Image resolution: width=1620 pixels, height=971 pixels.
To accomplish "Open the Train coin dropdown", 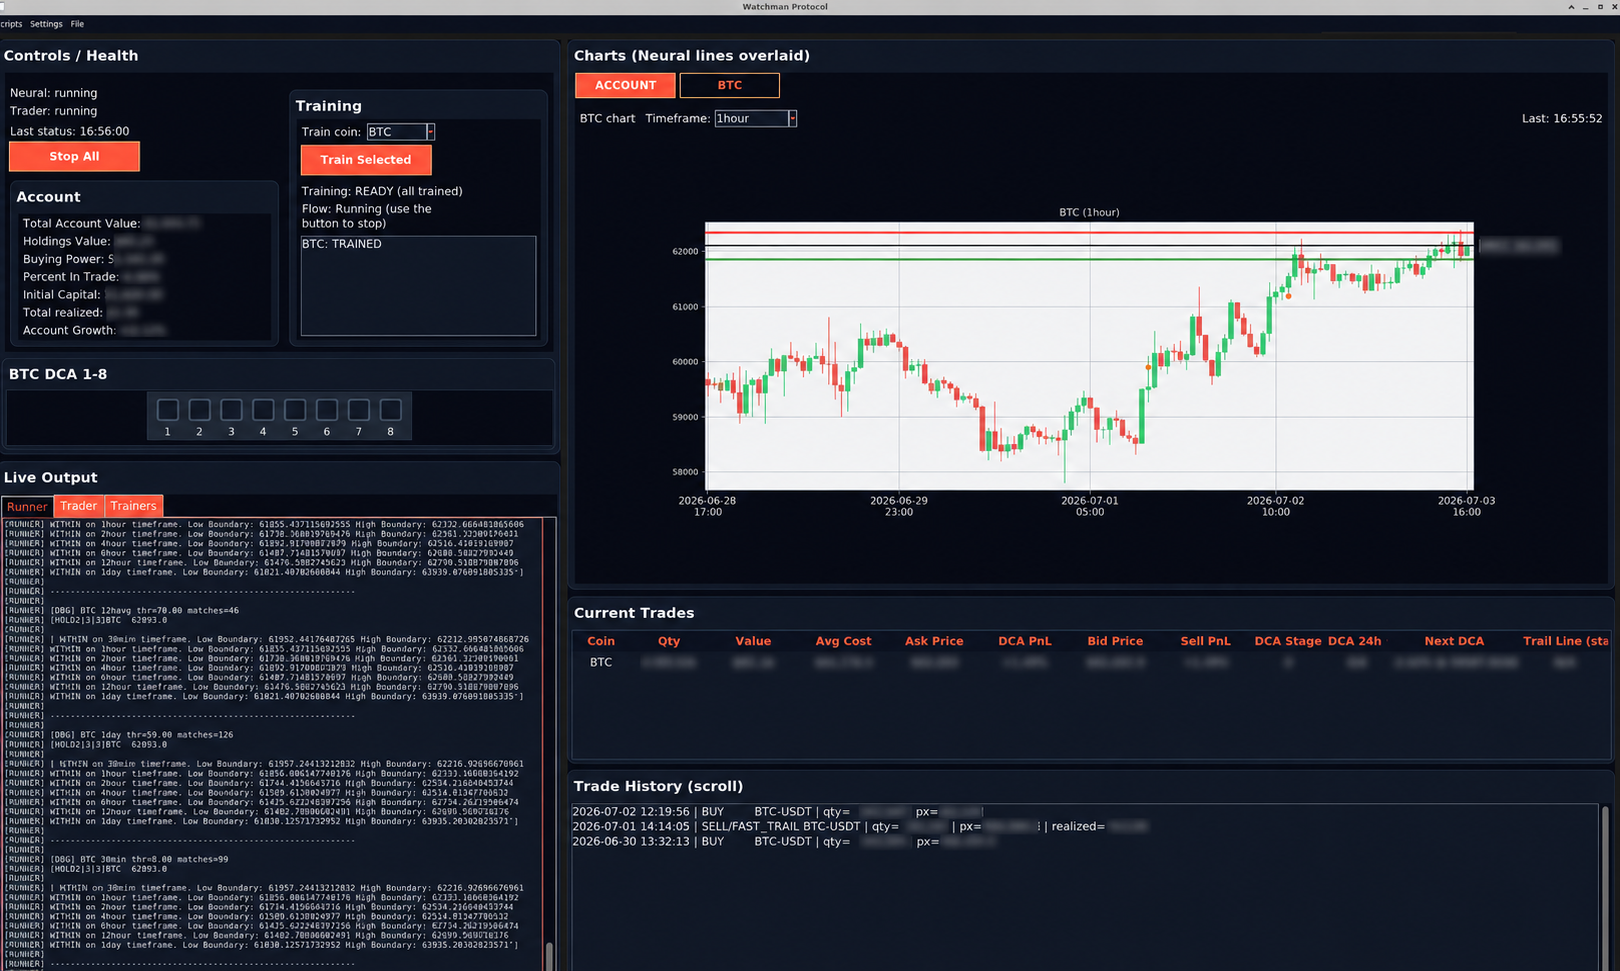I will point(430,132).
